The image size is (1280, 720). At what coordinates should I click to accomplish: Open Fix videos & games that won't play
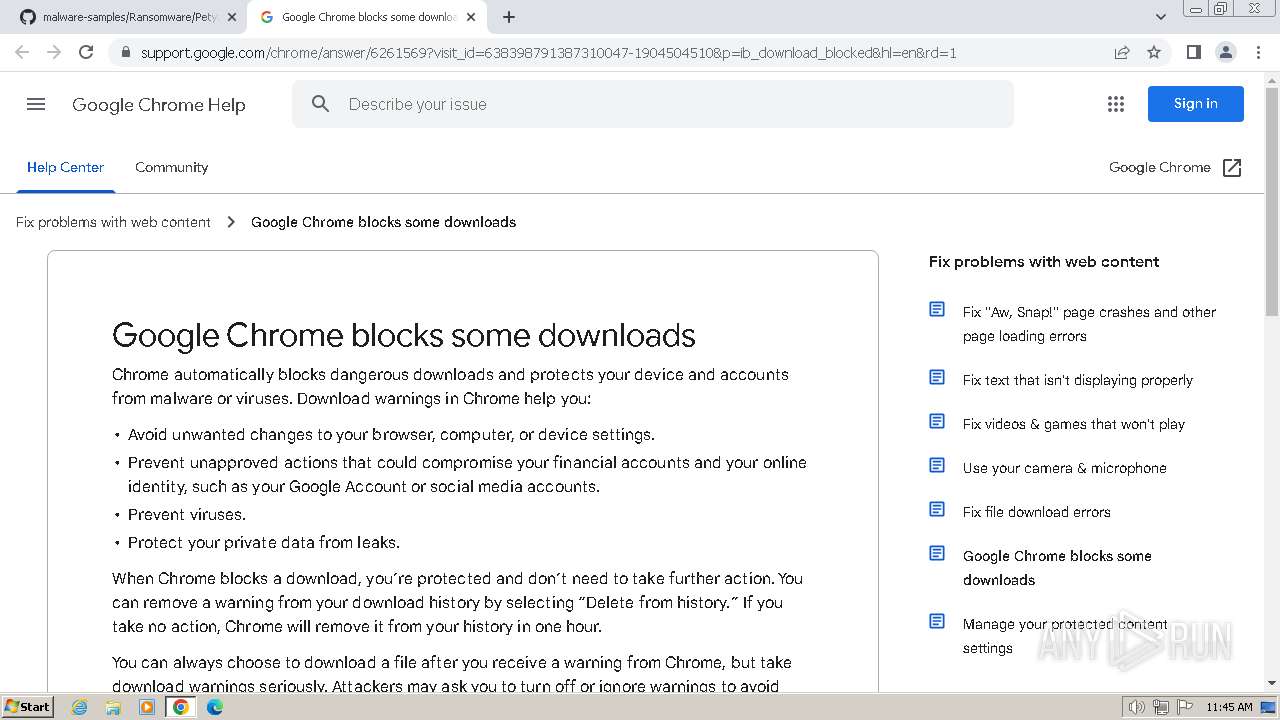(x=1074, y=424)
